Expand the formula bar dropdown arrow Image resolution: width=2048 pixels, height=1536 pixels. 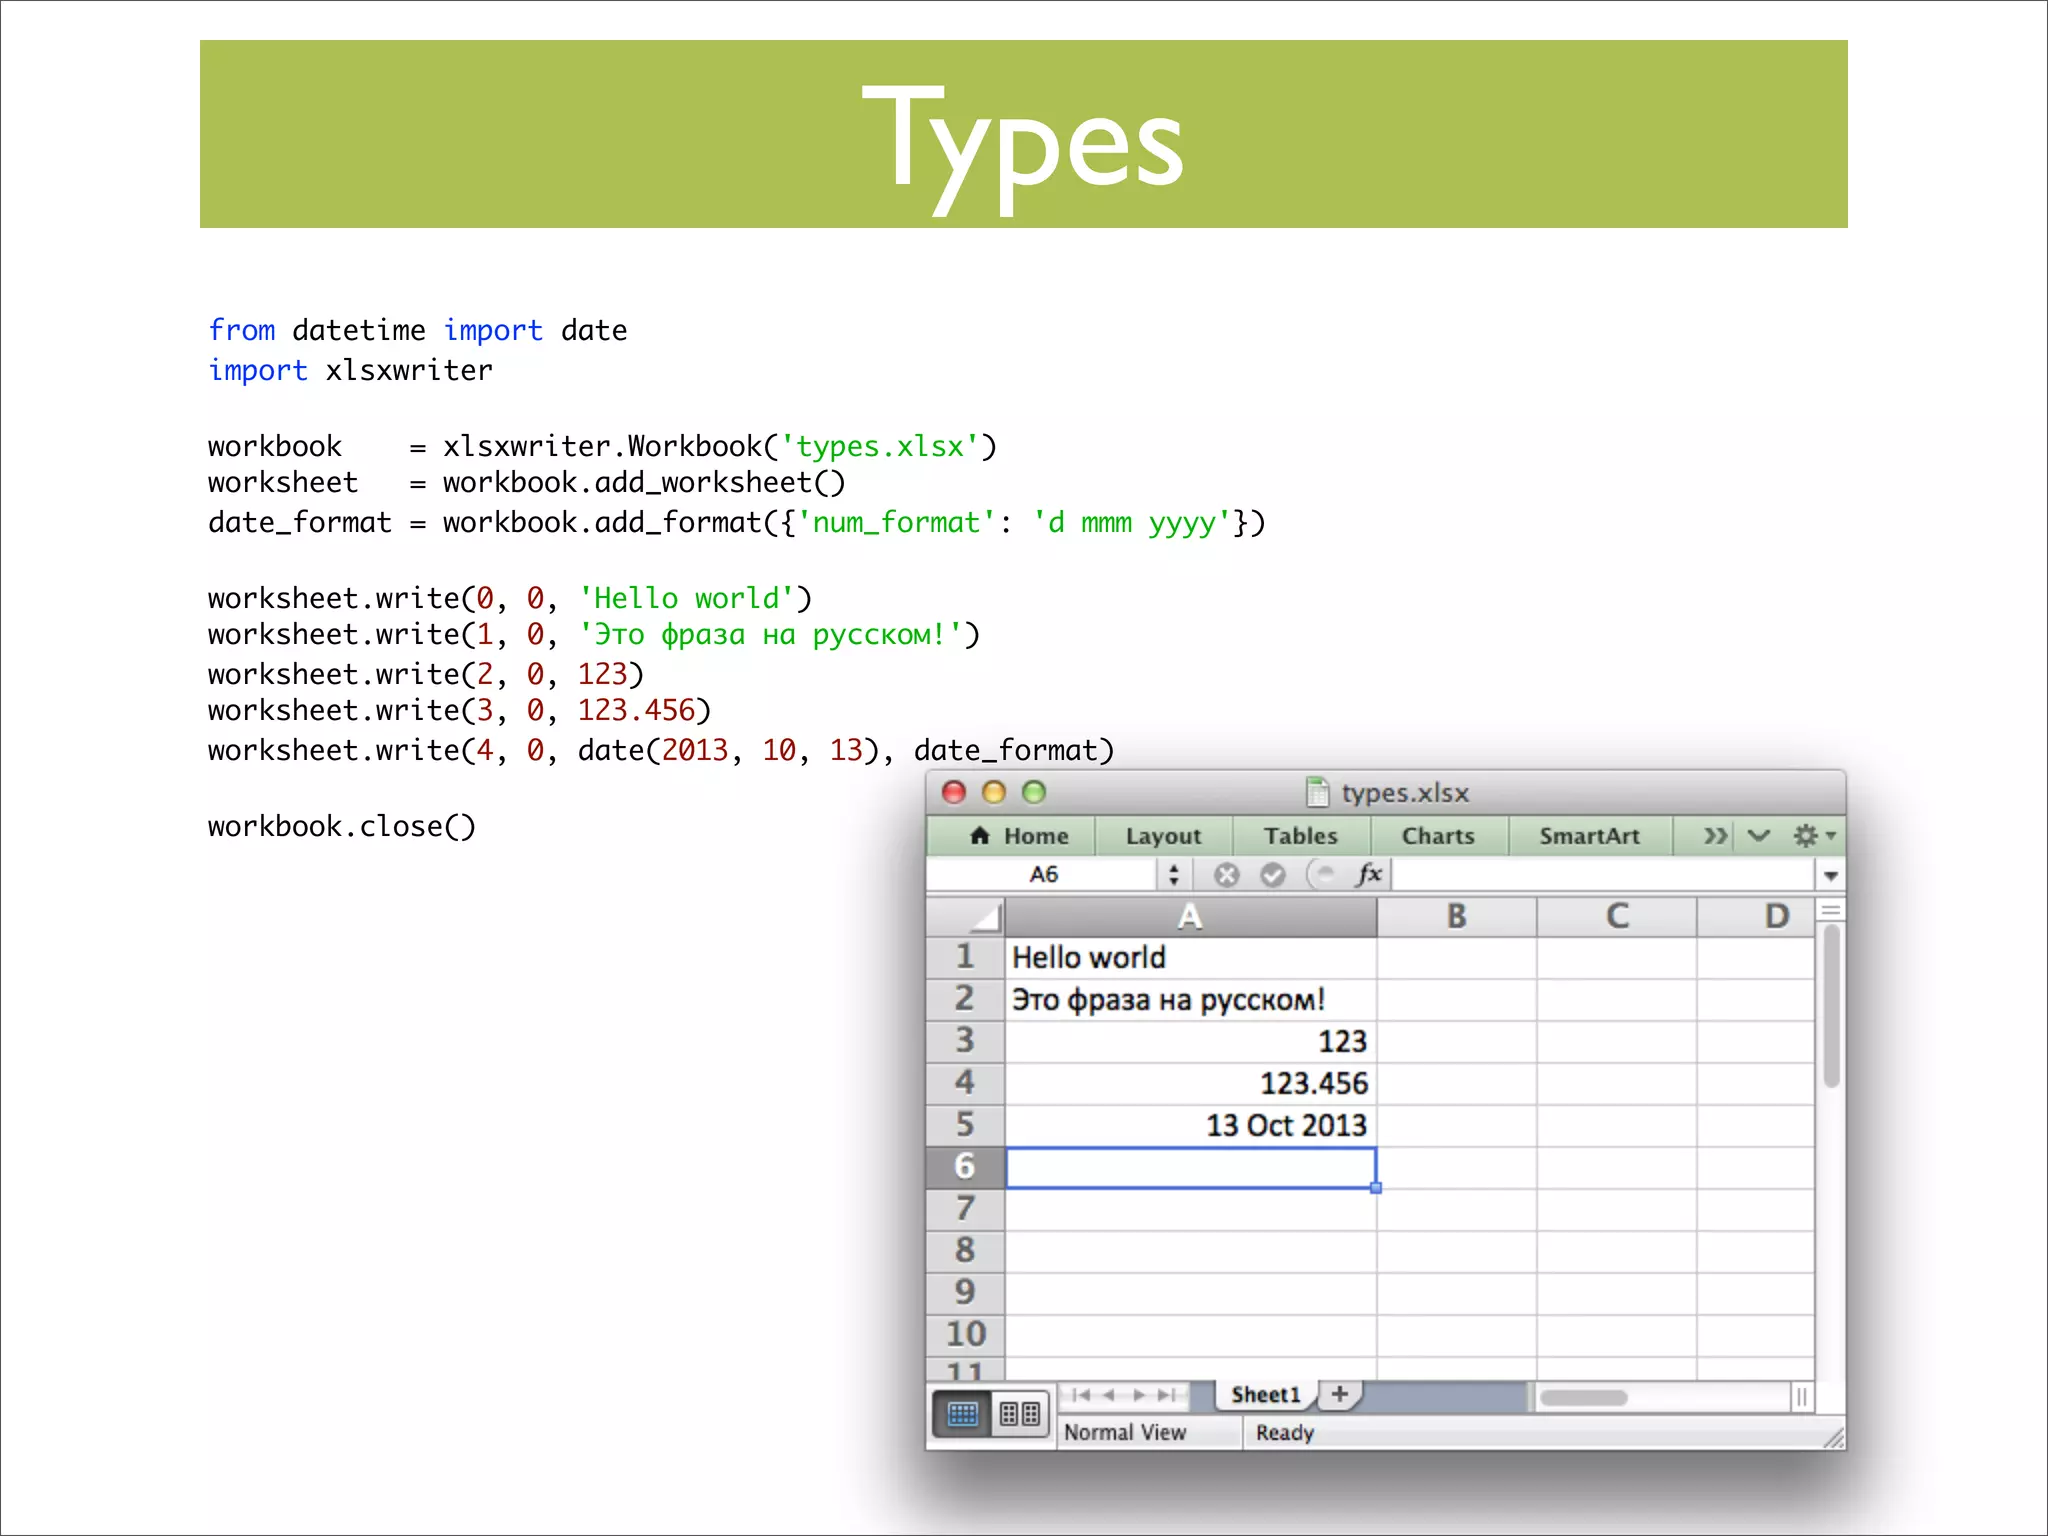1830,876
